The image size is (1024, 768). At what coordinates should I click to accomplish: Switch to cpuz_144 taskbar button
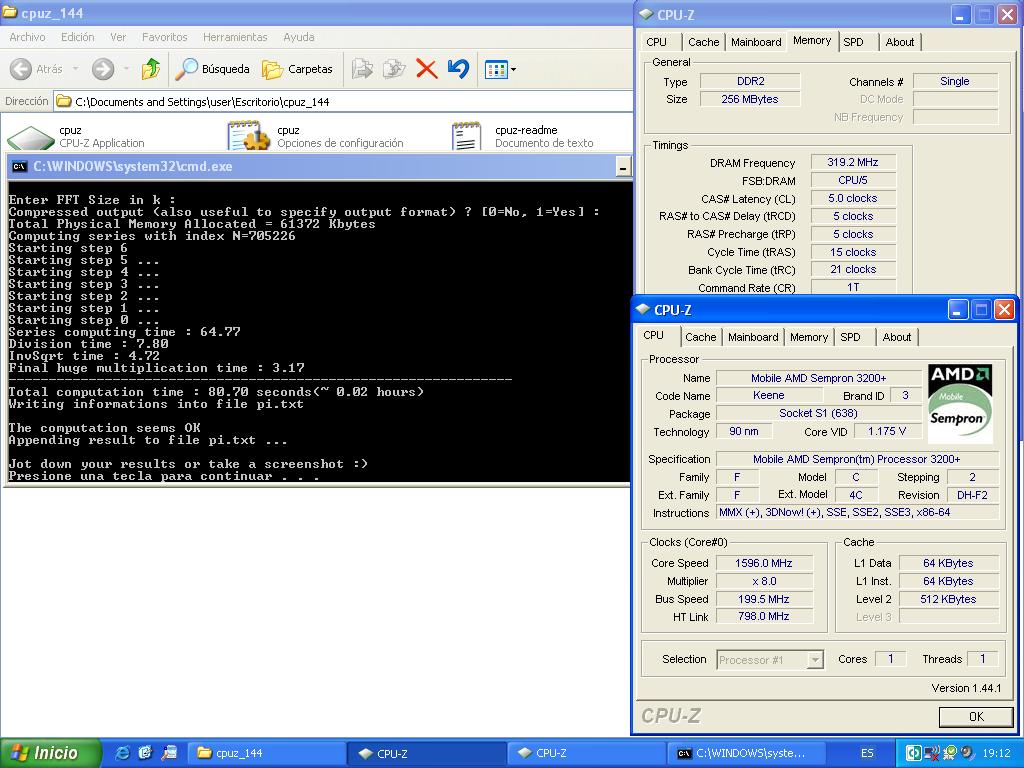coord(266,753)
